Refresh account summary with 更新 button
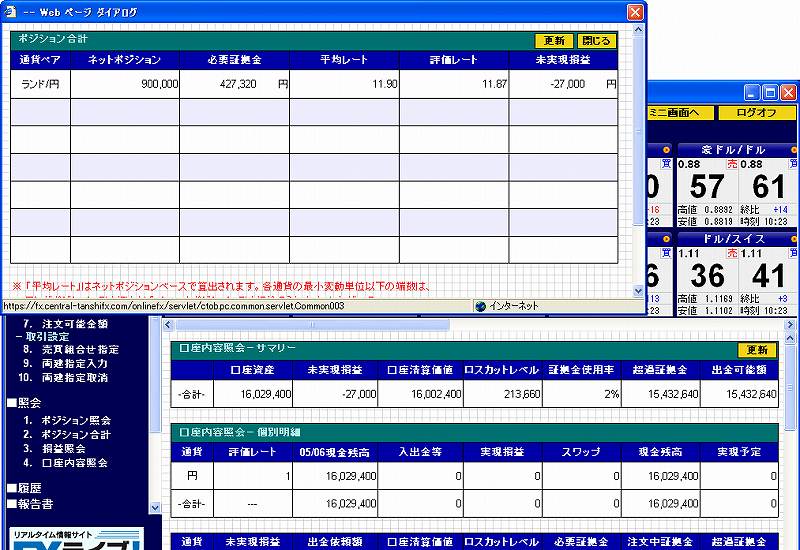Screen dimensions: 800x550 click(x=757, y=350)
